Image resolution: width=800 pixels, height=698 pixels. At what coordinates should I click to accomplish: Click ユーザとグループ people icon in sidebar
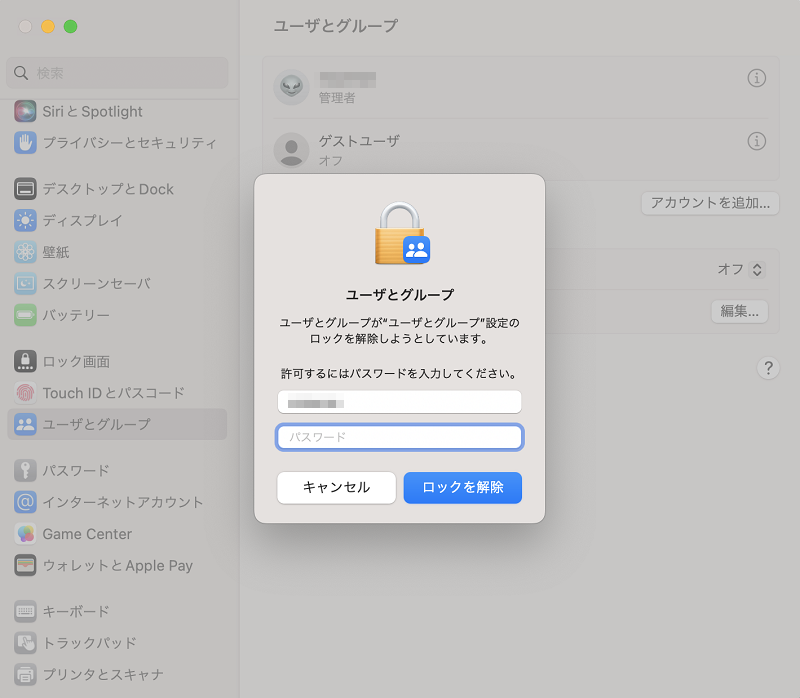25,424
